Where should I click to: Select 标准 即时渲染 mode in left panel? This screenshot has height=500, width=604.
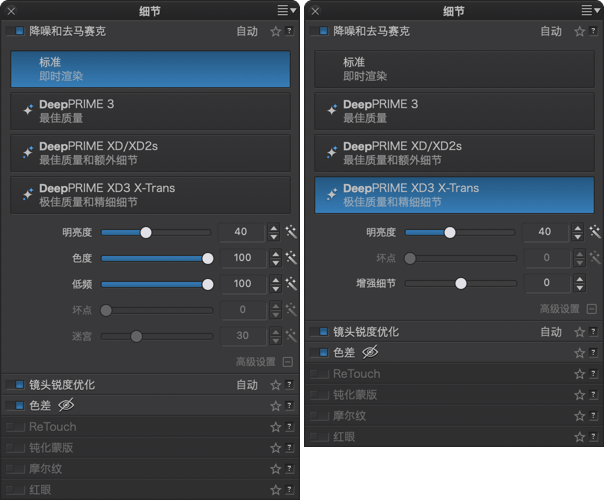pos(150,69)
